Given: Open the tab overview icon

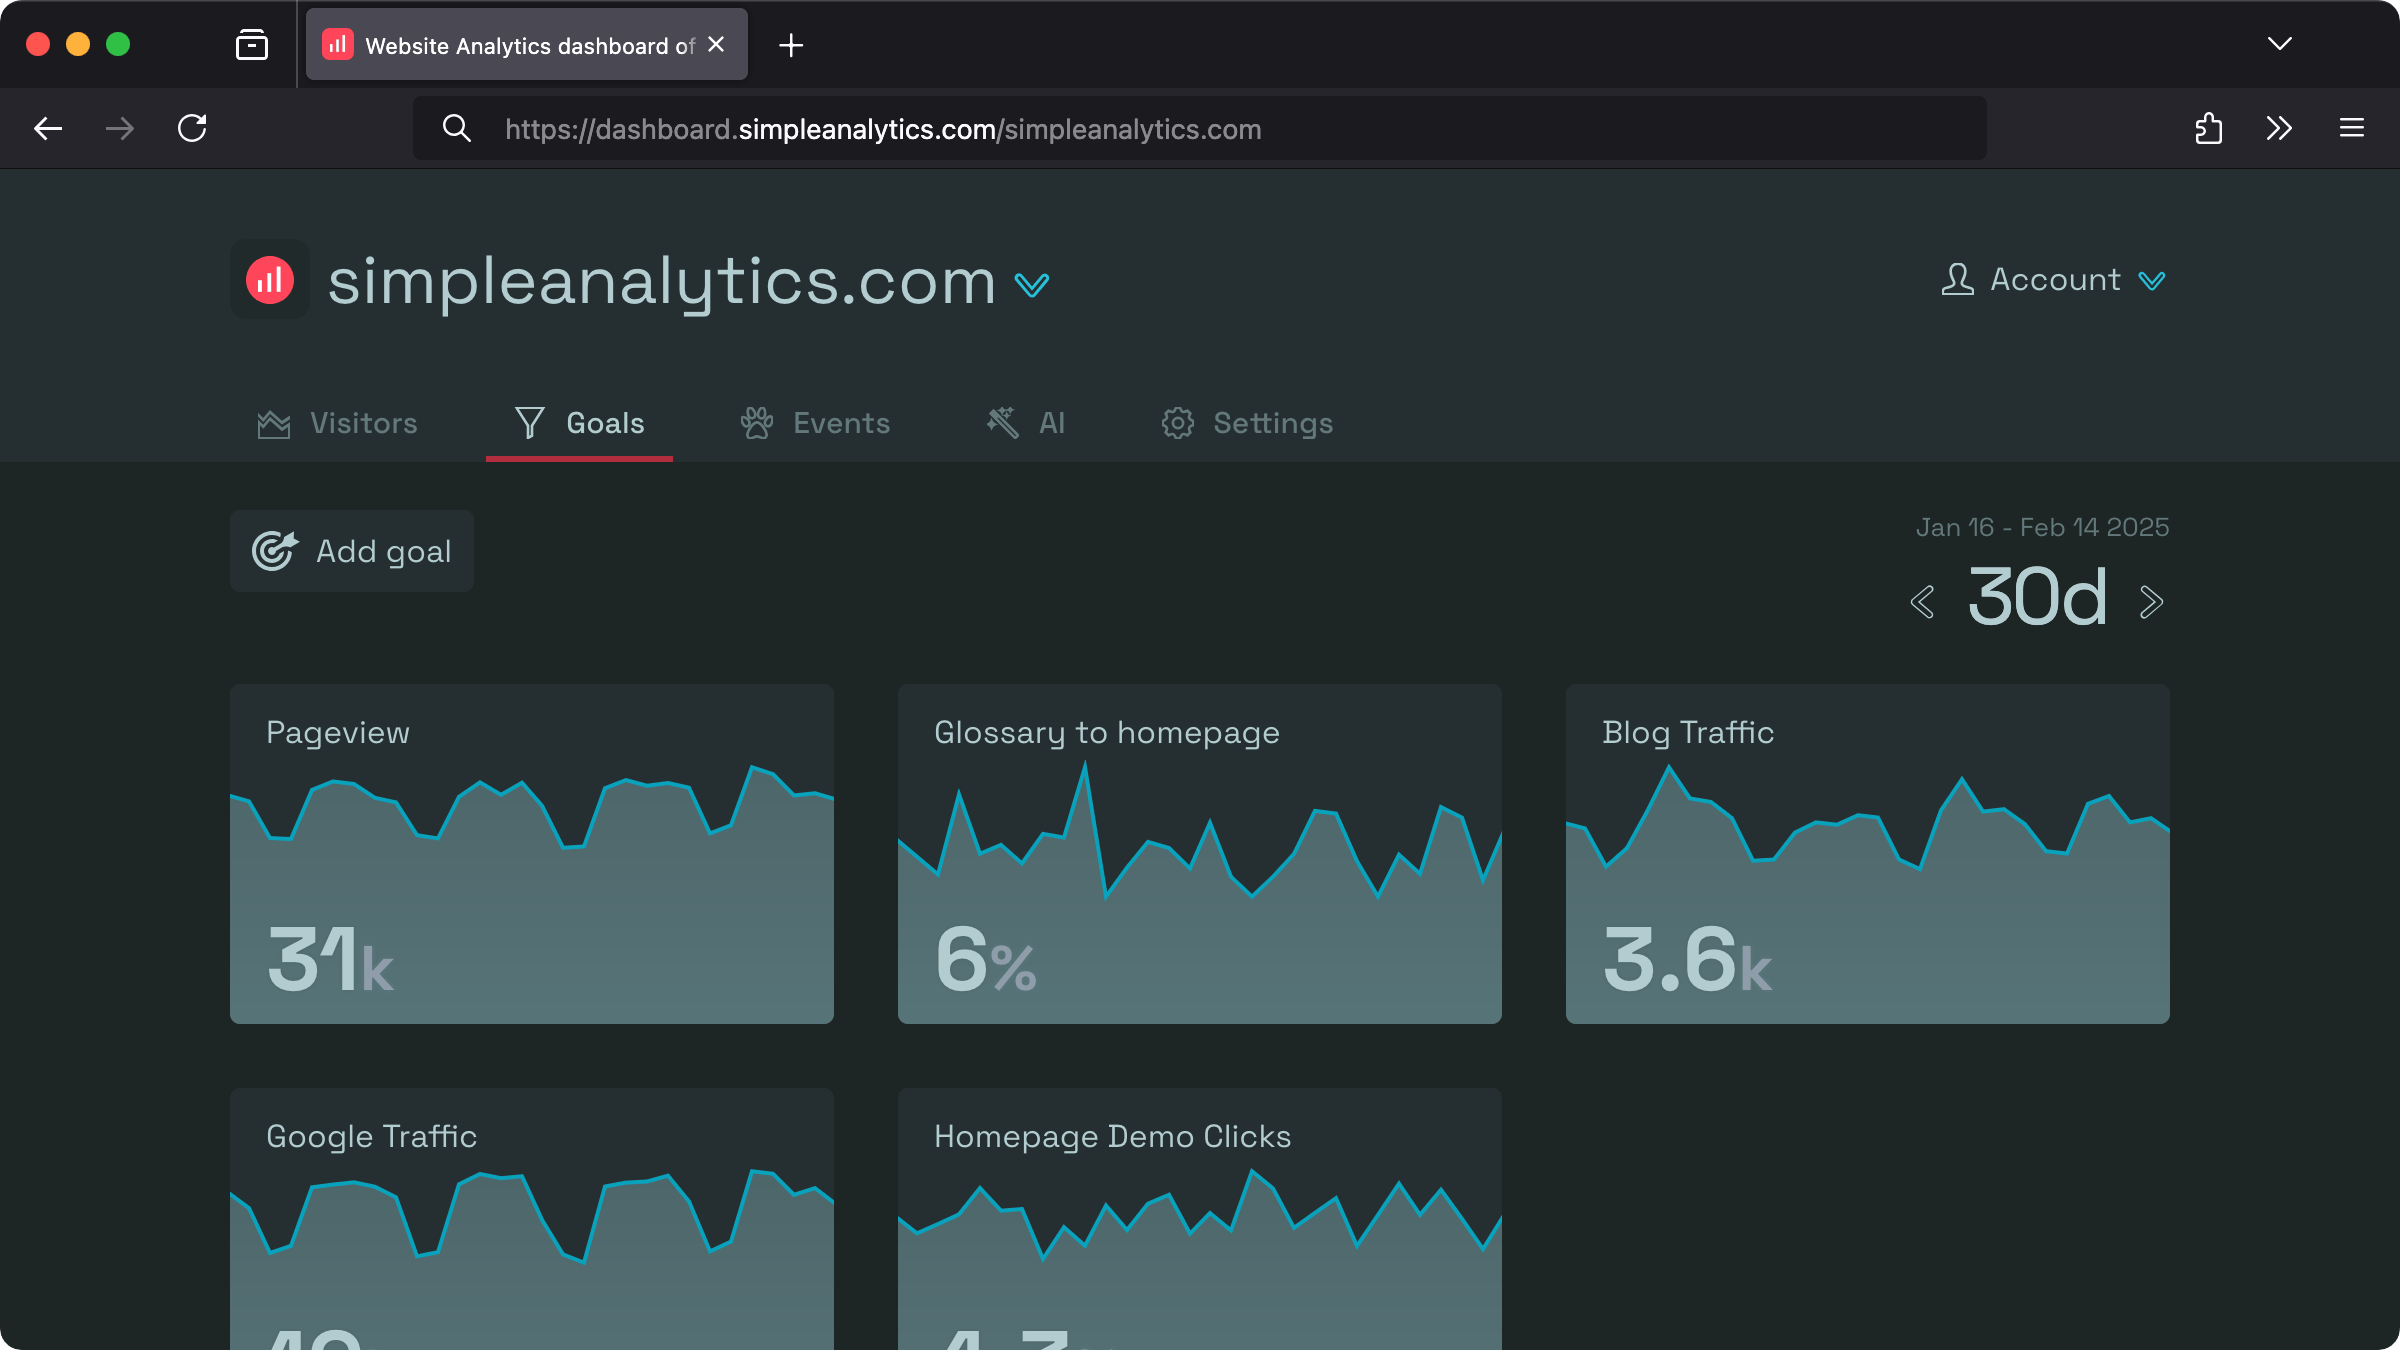Looking at the screenshot, I should tap(252, 45).
